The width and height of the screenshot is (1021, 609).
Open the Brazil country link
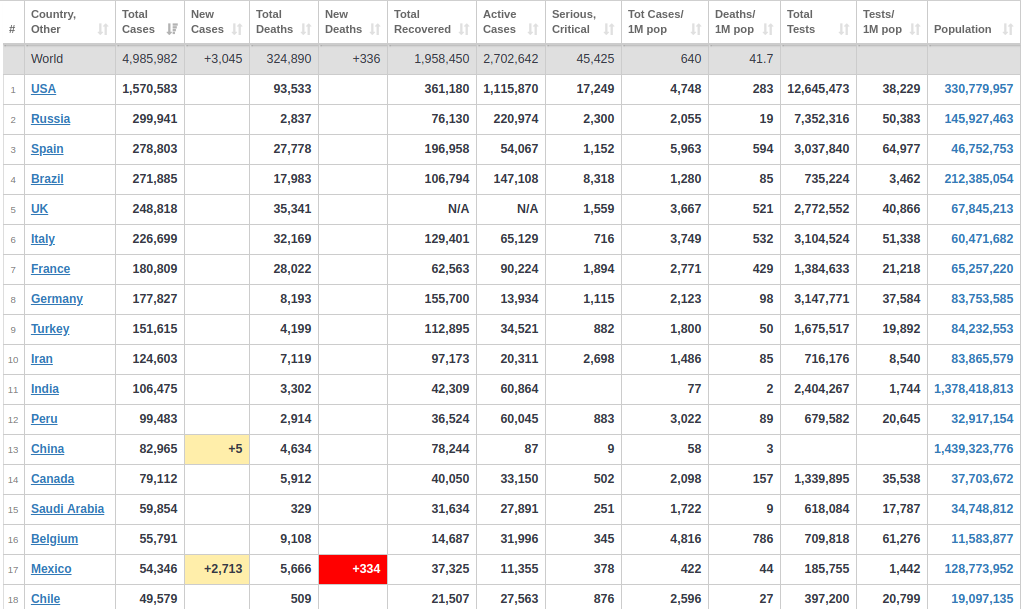pyautogui.click(x=48, y=179)
